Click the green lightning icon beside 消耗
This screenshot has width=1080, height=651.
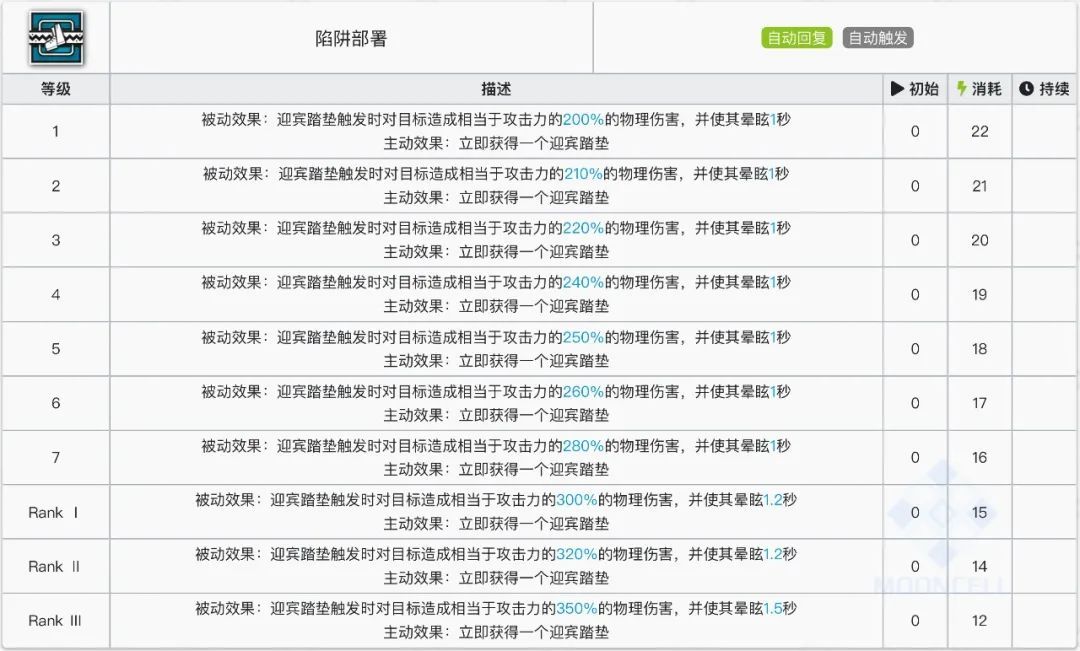pos(962,89)
